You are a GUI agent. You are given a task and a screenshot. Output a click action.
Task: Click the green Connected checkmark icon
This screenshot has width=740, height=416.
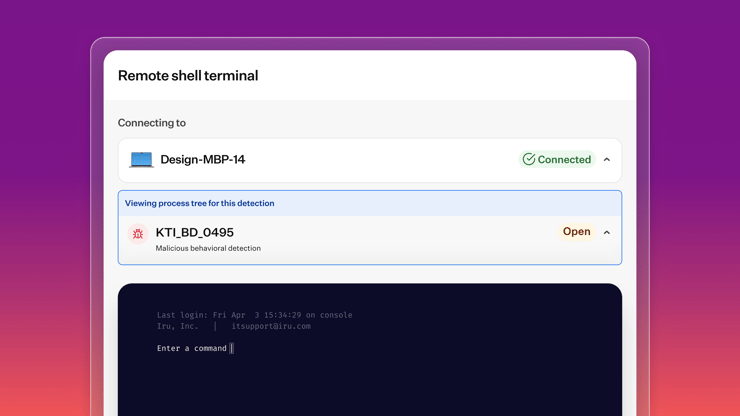coord(529,159)
